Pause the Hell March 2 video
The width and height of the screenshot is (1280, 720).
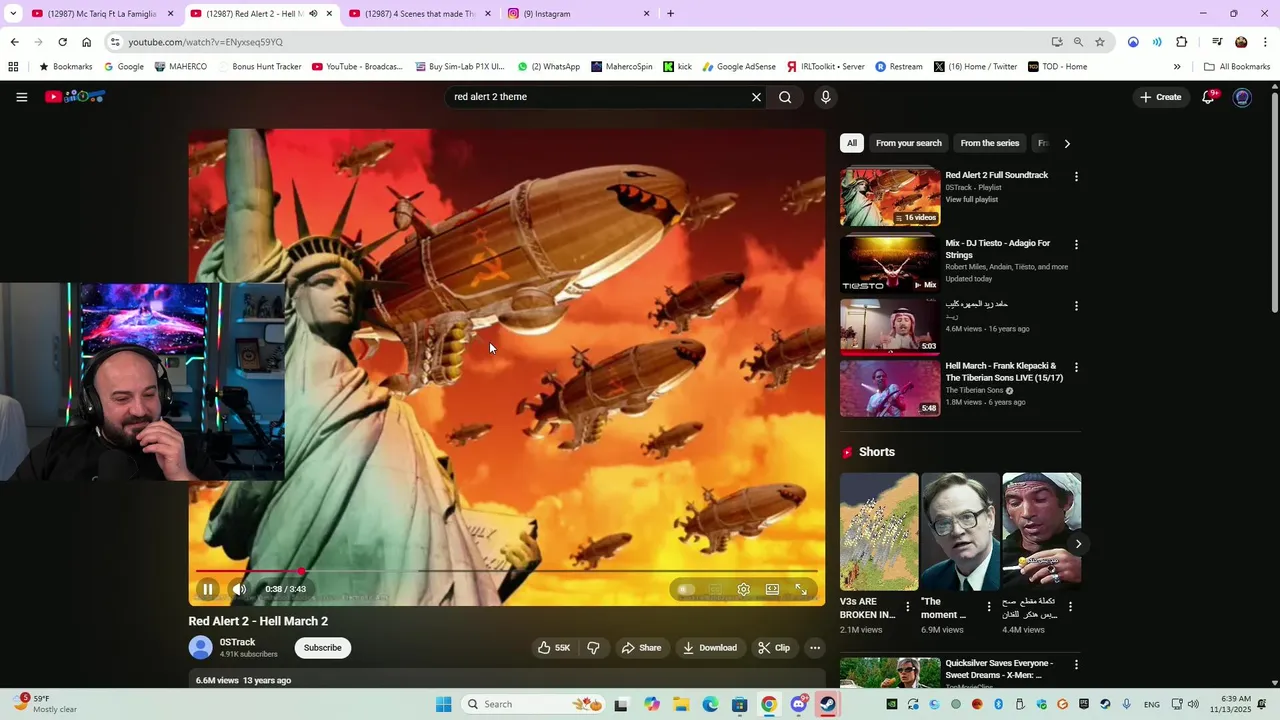208,589
